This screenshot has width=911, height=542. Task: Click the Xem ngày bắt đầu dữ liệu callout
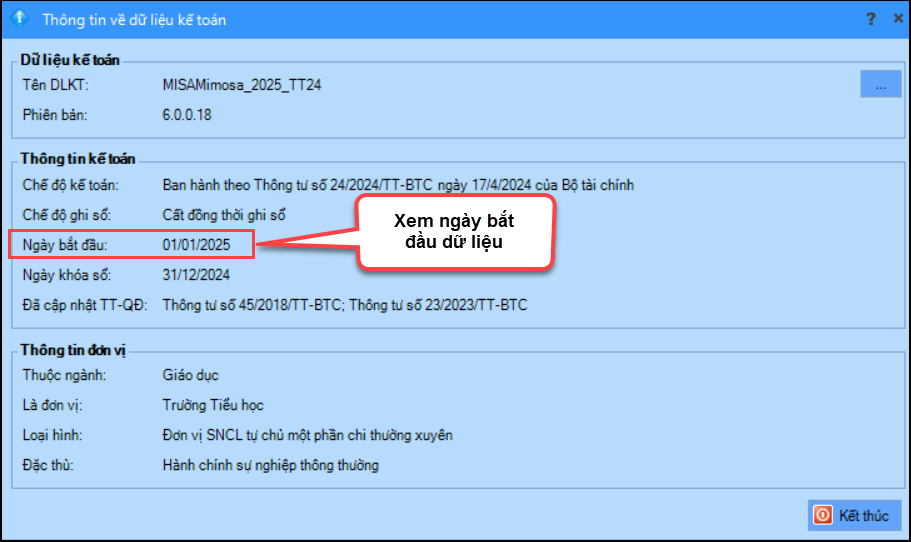coord(454,231)
